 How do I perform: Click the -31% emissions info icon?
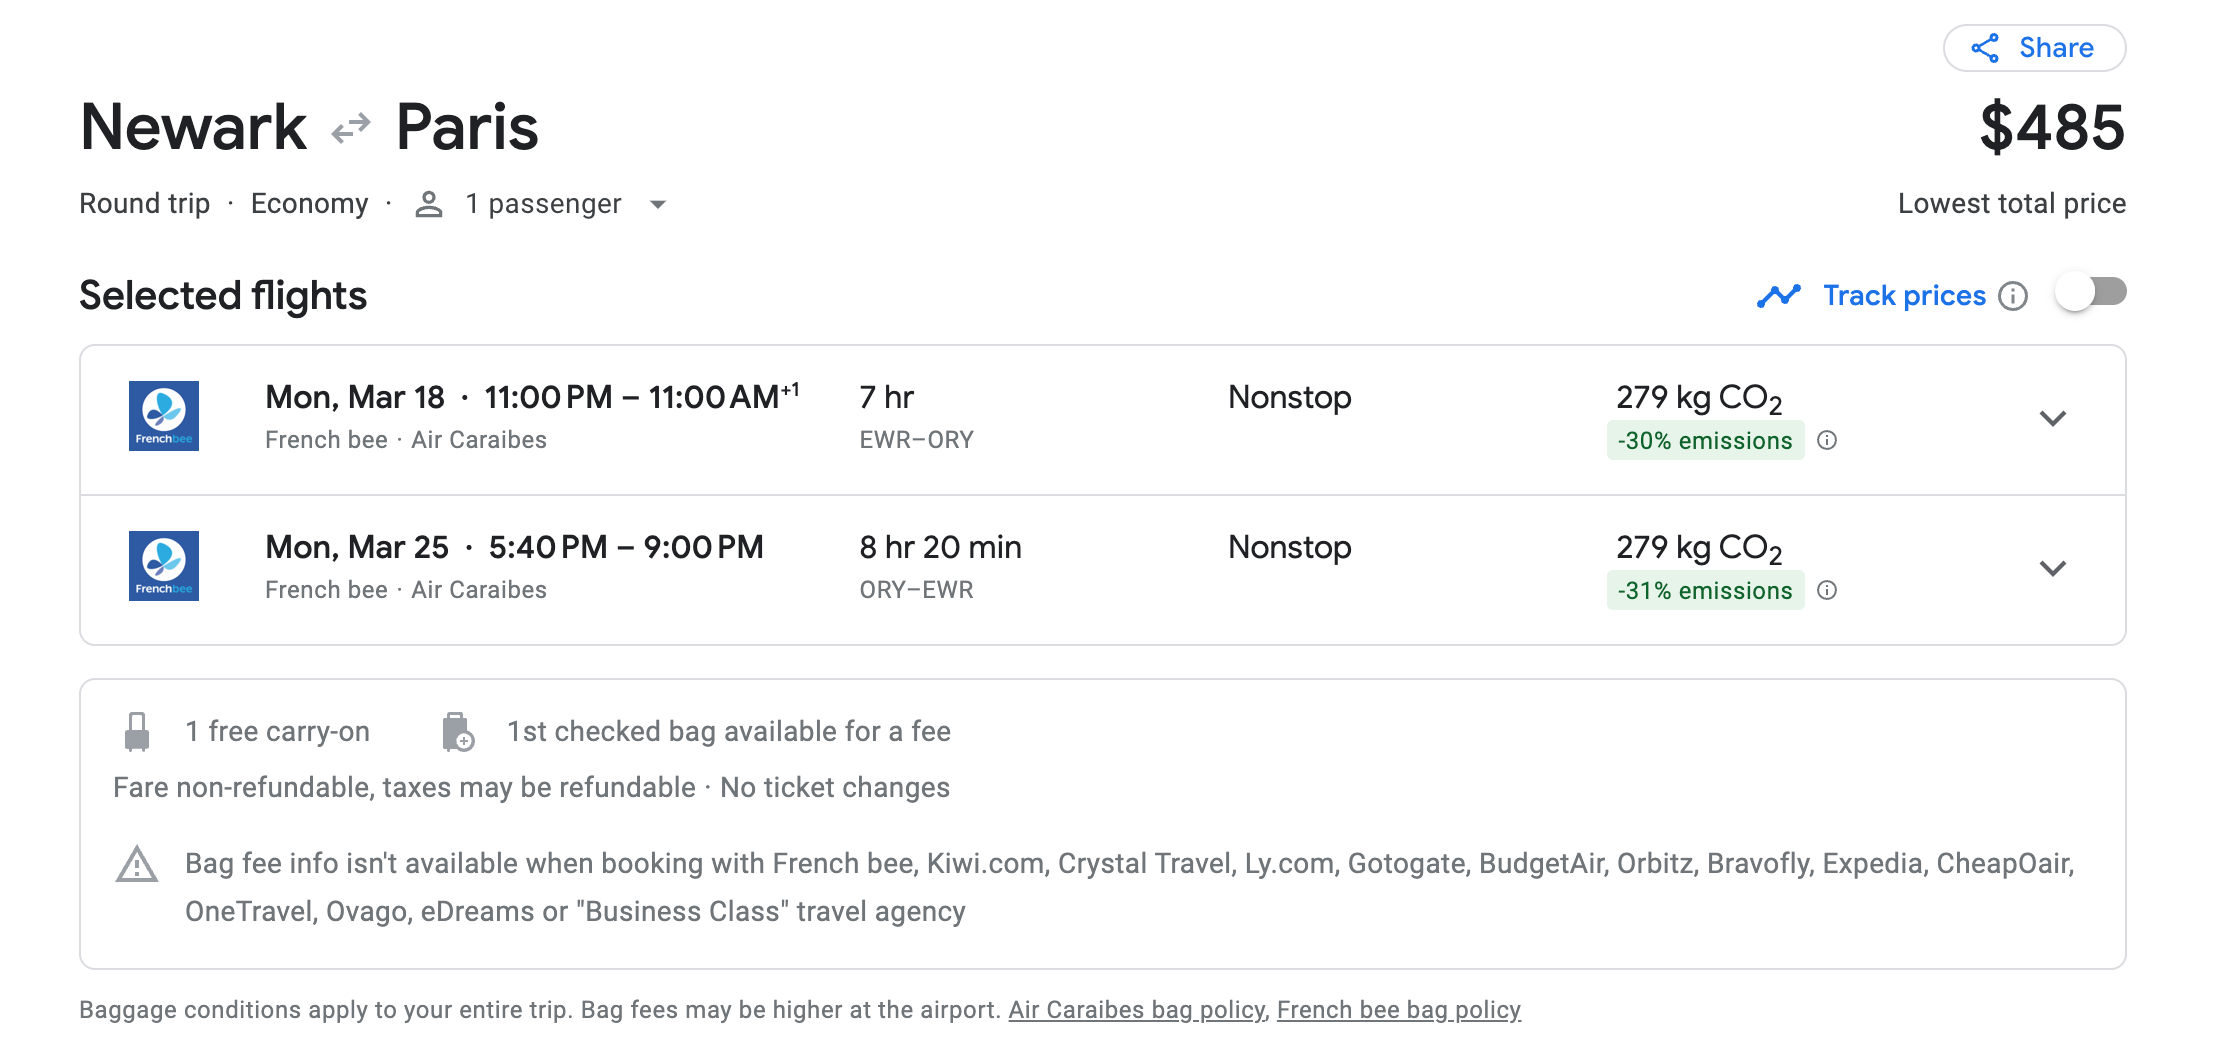[x=1827, y=590]
